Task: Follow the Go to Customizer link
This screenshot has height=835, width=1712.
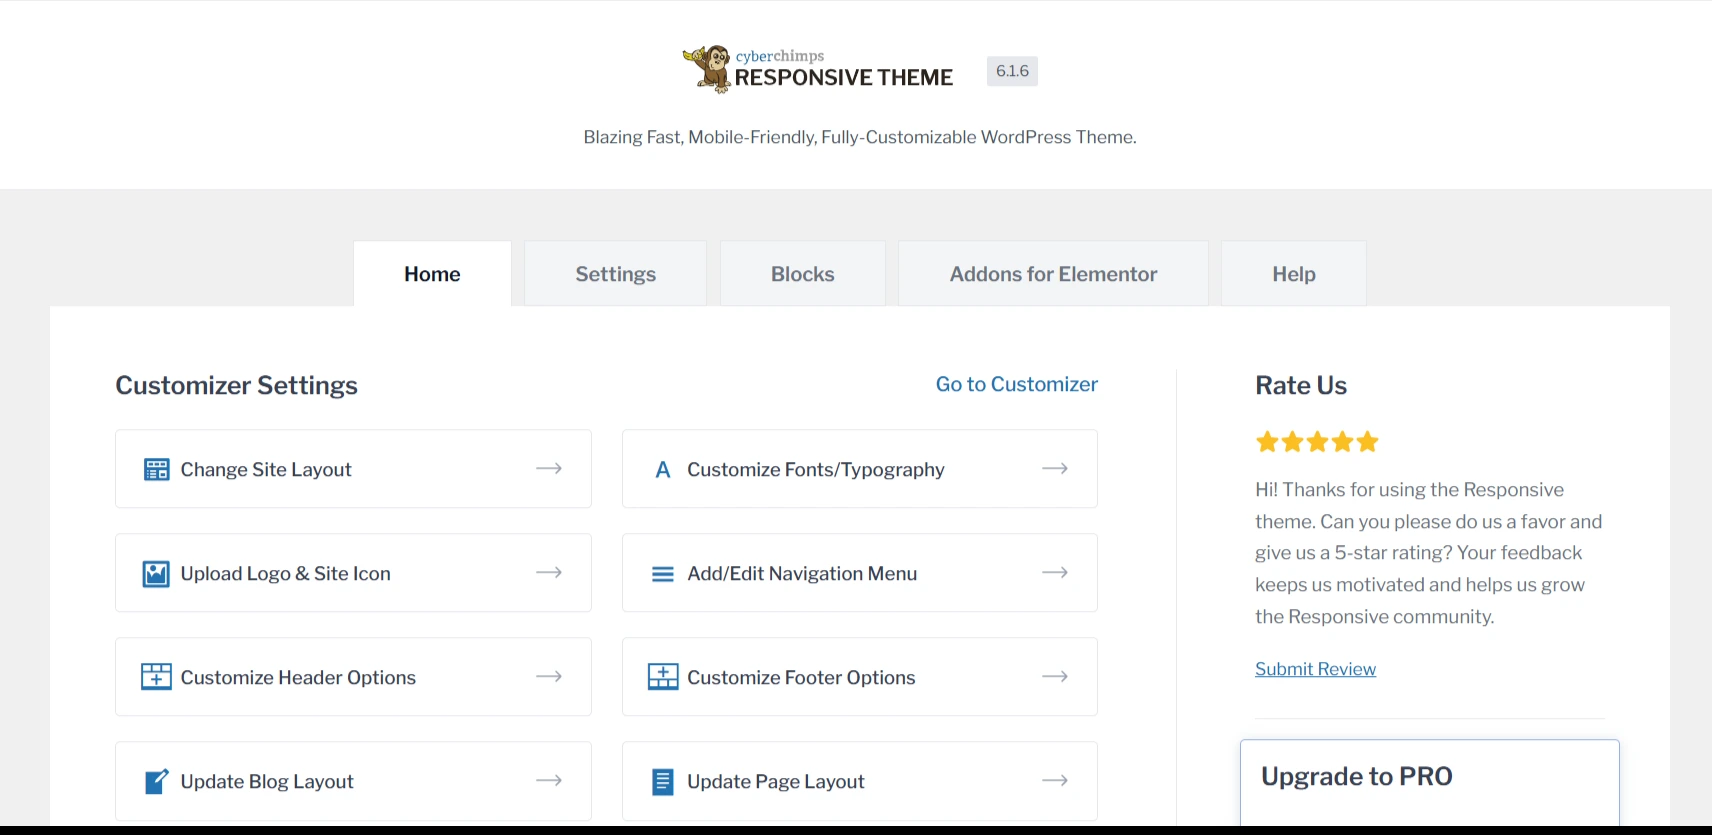Action: click(1016, 384)
